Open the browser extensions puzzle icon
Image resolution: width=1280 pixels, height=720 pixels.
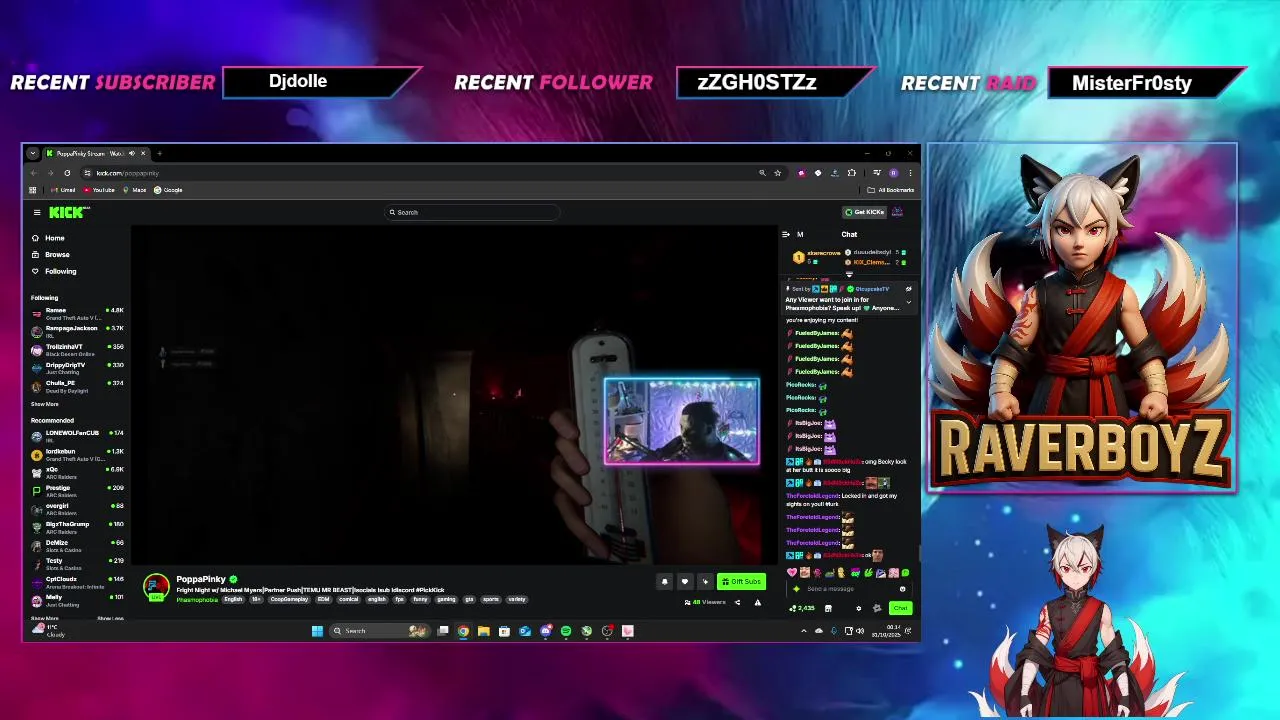pos(852,173)
